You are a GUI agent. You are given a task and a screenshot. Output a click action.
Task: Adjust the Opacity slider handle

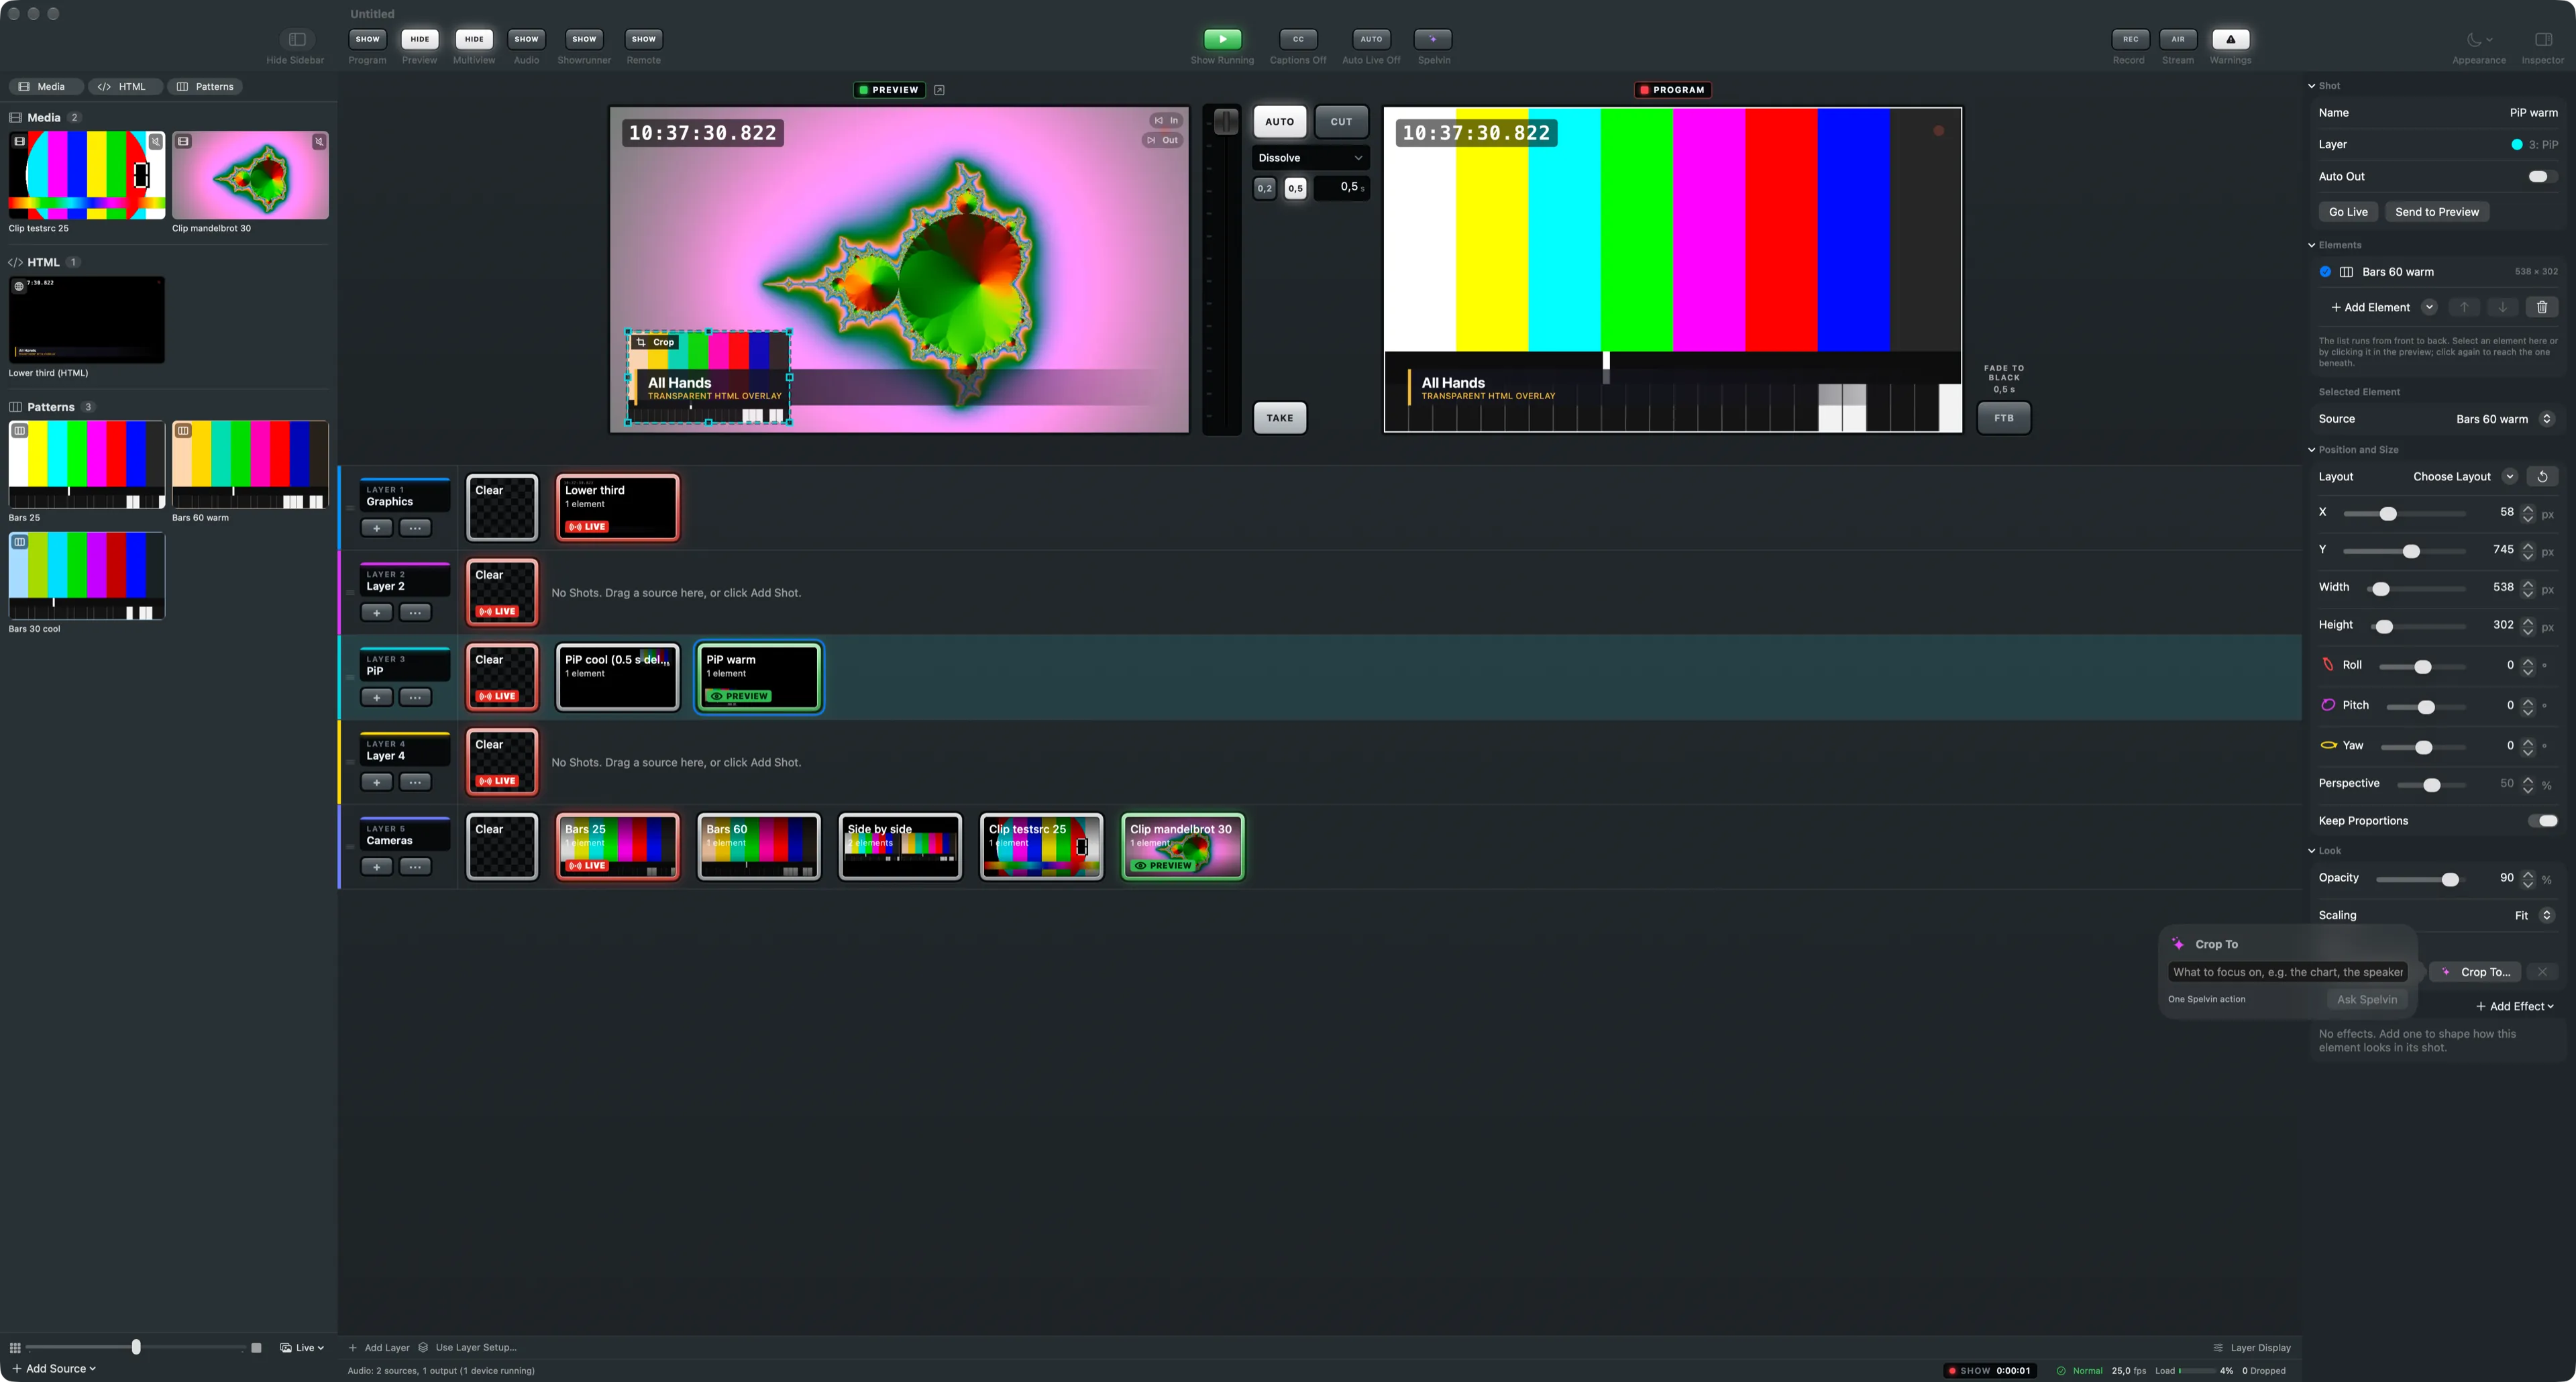[2450, 880]
